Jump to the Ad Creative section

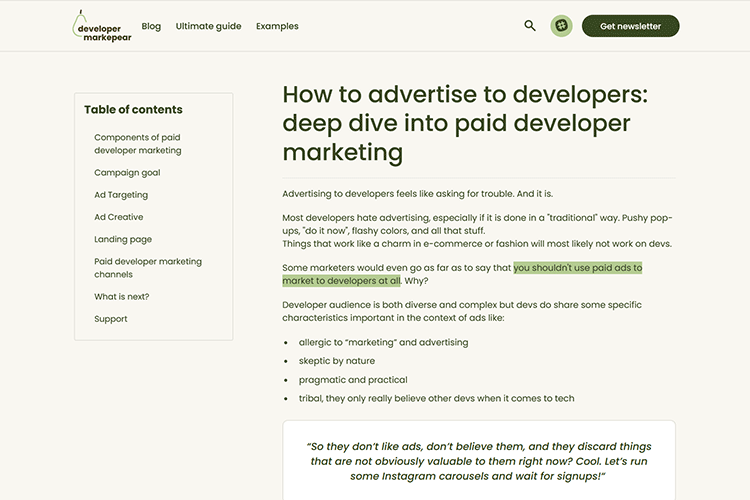[x=119, y=217]
